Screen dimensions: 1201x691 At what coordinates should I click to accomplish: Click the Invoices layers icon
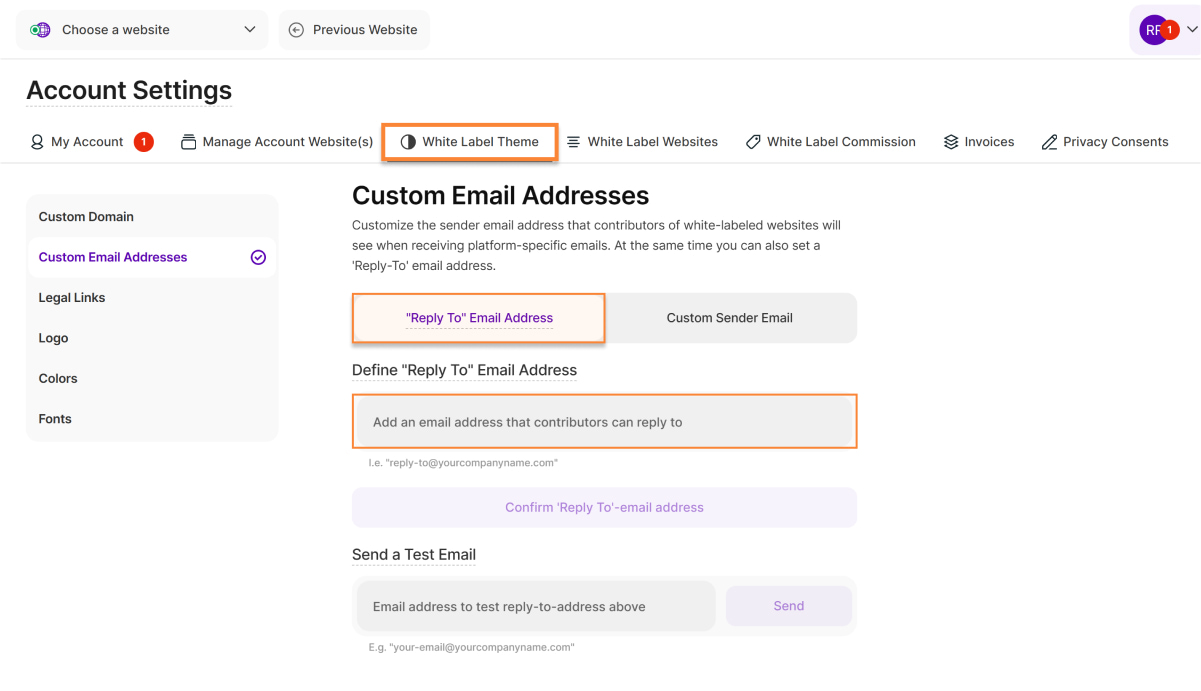coord(951,142)
